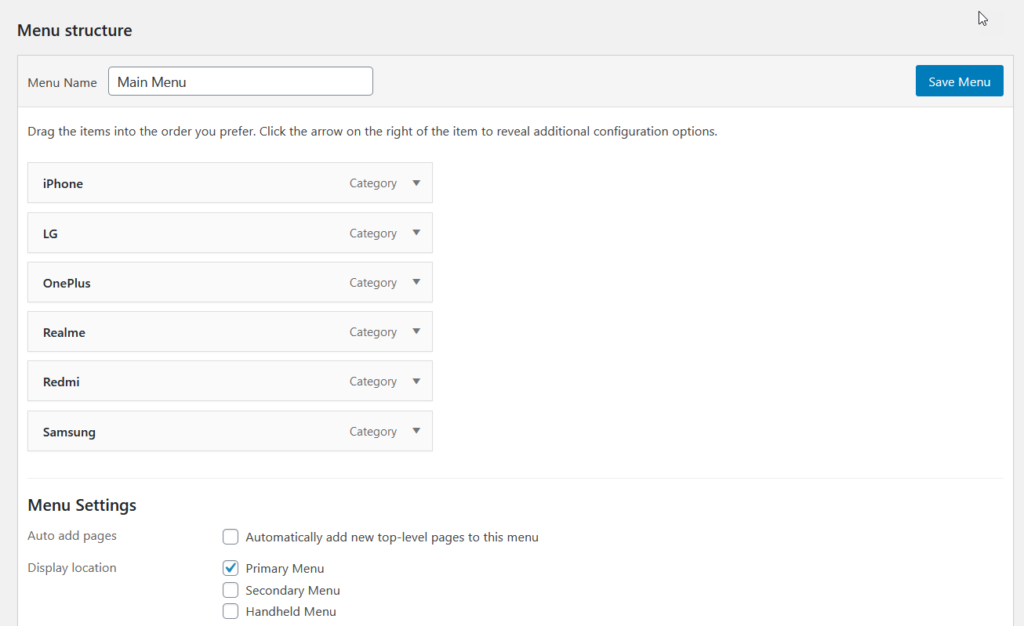Expand the OnePlus menu item arrow
1024x626 pixels.
(416, 282)
